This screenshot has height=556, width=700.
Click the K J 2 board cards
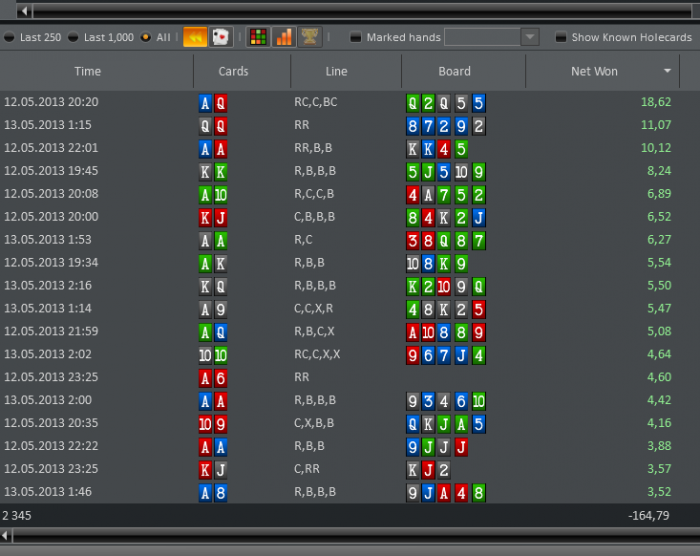pyautogui.click(x=429, y=470)
